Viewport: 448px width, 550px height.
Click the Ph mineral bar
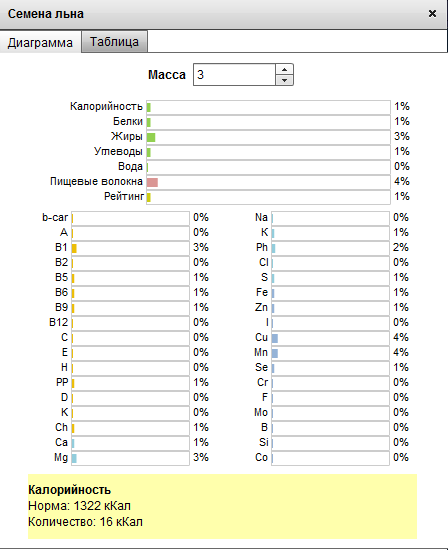click(330, 248)
